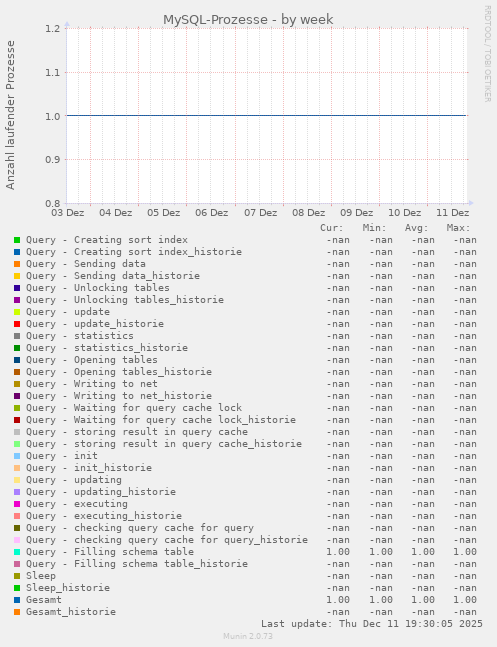Click the legend label Sleep
Image resolution: width=497 pixels, height=647 pixels.
(x=41, y=576)
